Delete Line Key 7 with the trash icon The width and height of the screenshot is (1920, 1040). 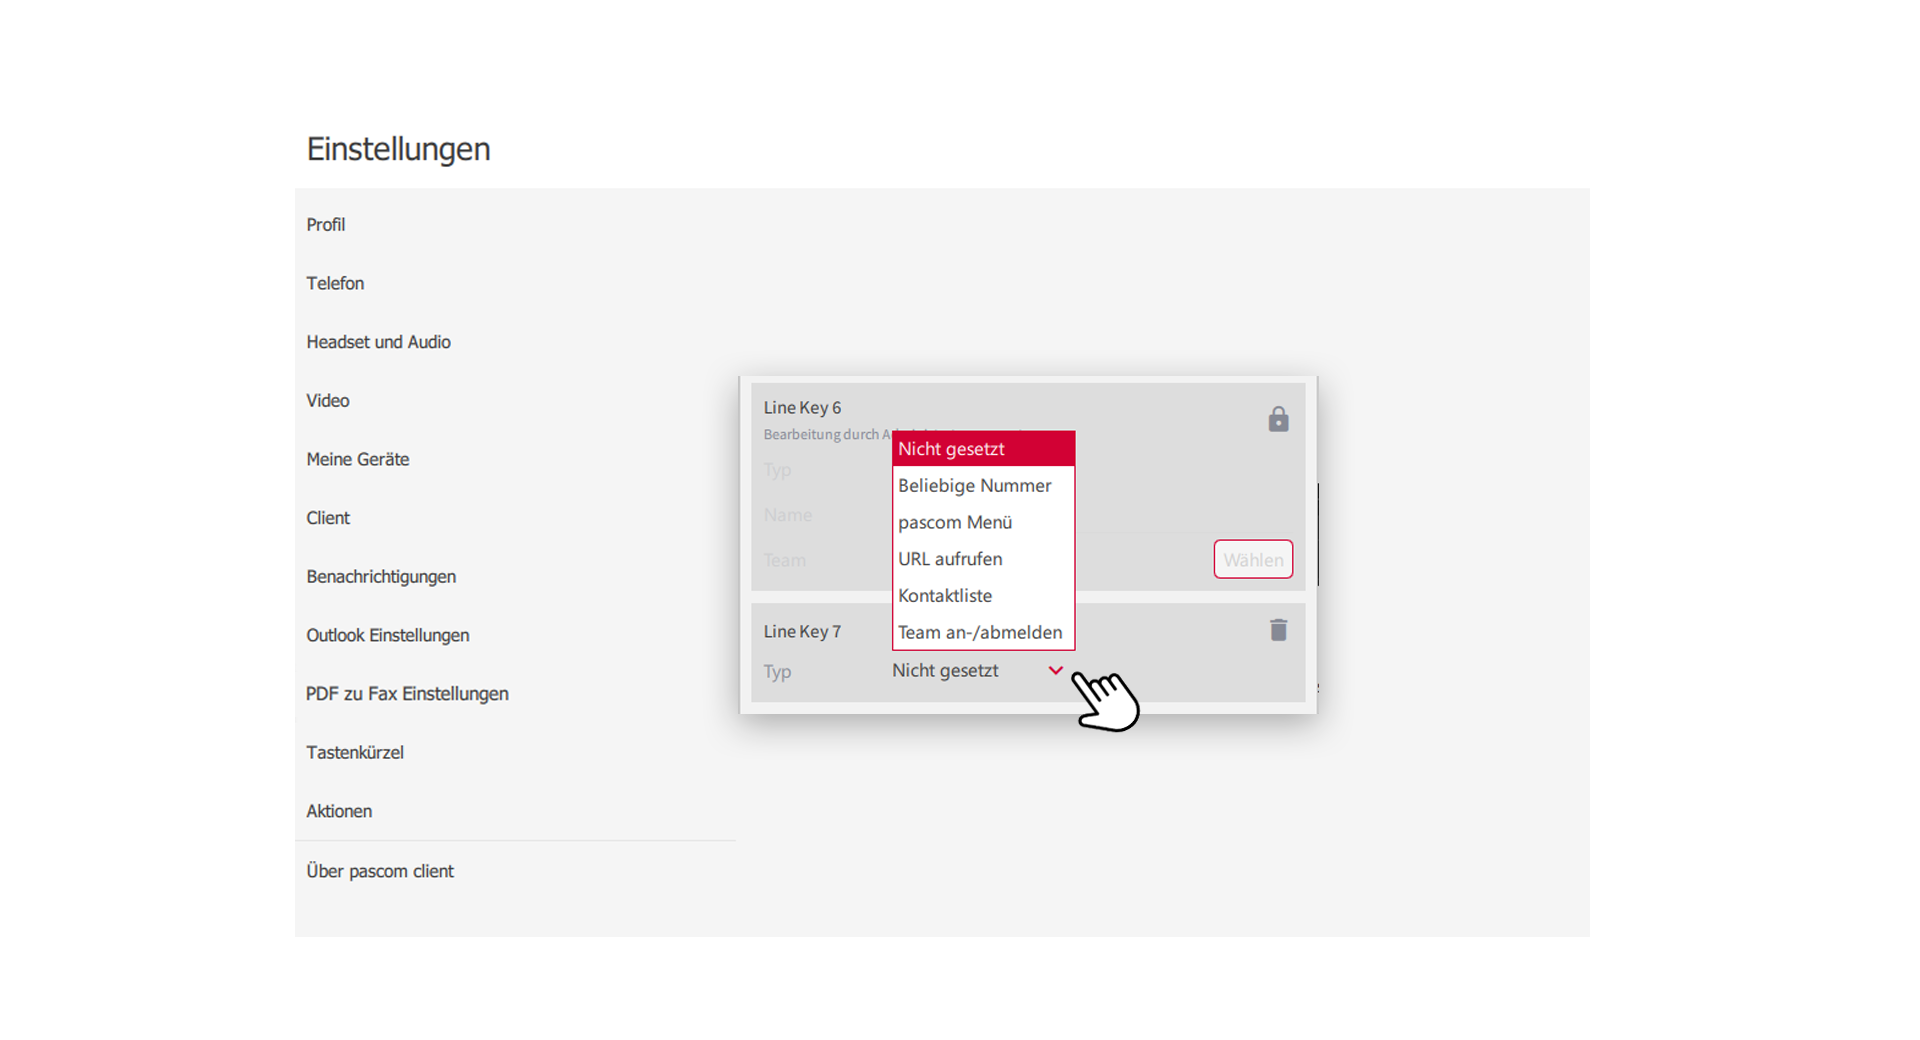point(1278,630)
